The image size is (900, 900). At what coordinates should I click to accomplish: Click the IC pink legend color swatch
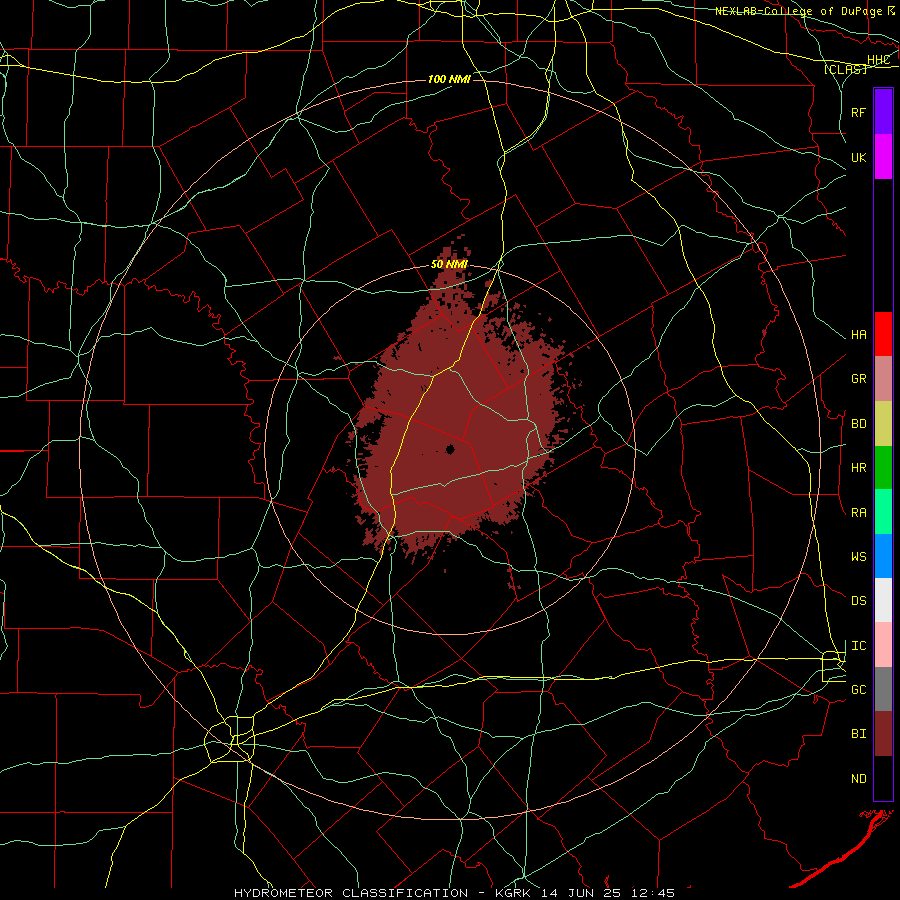tap(883, 645)
